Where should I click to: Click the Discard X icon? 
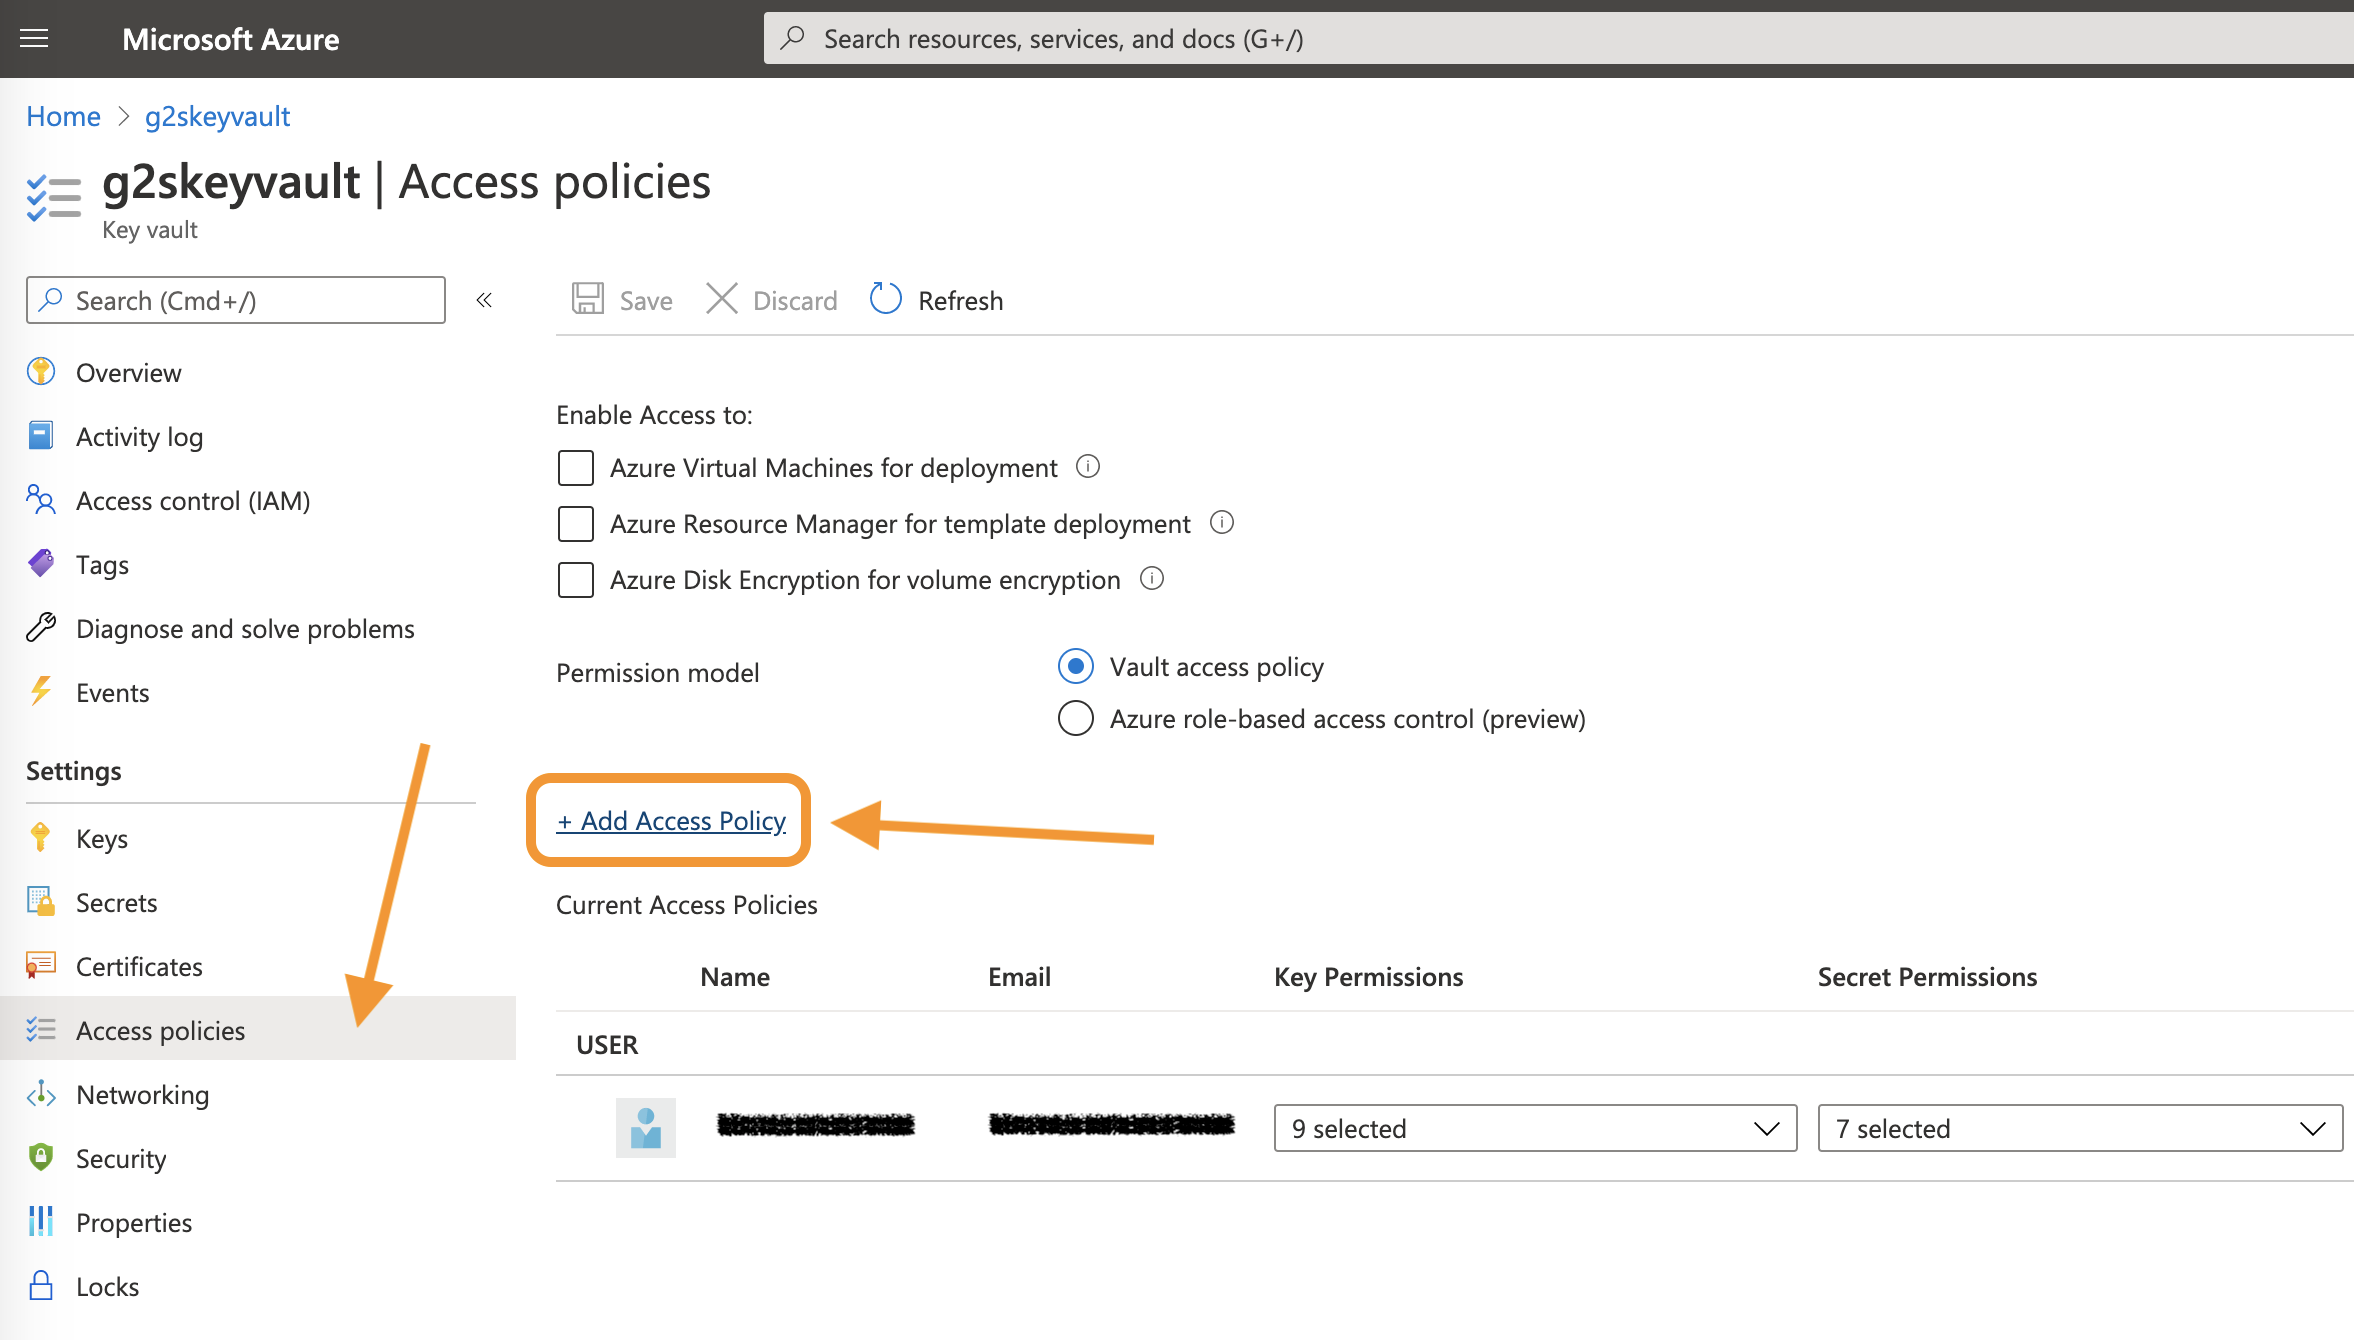pos(721,299)
